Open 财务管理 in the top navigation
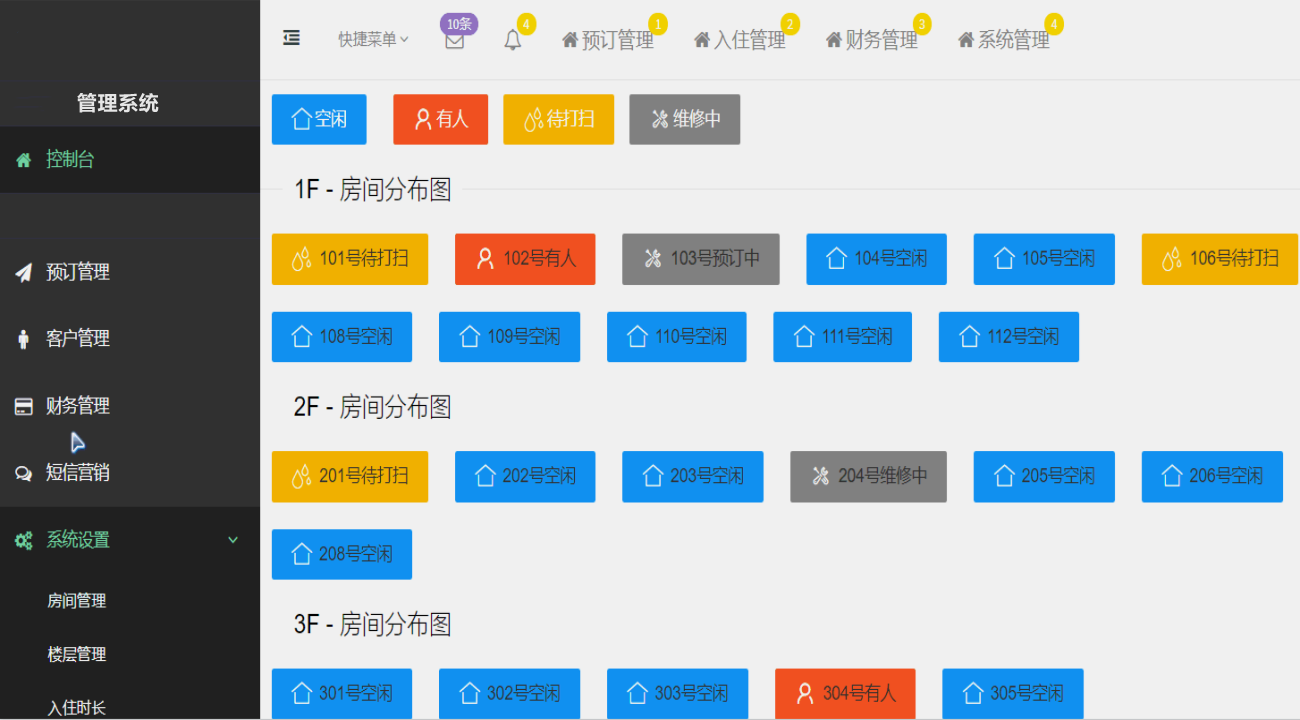The height and width of the screenshot is (720, 1300). point(872,40)
